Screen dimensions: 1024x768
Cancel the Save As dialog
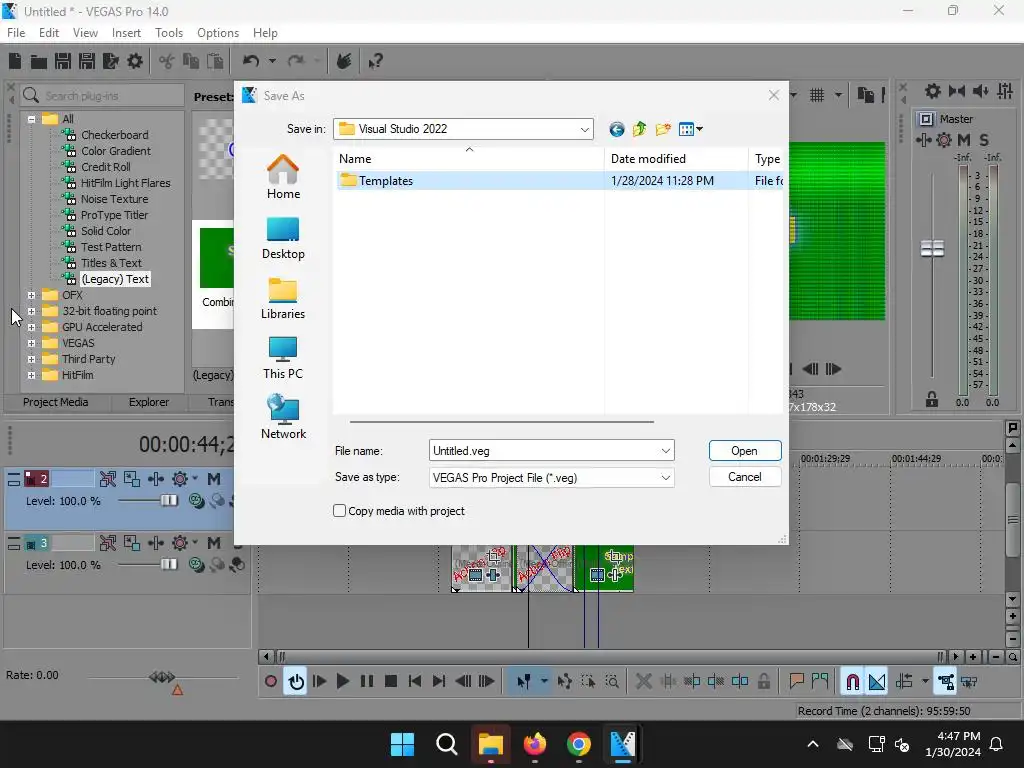click(744, 477)
